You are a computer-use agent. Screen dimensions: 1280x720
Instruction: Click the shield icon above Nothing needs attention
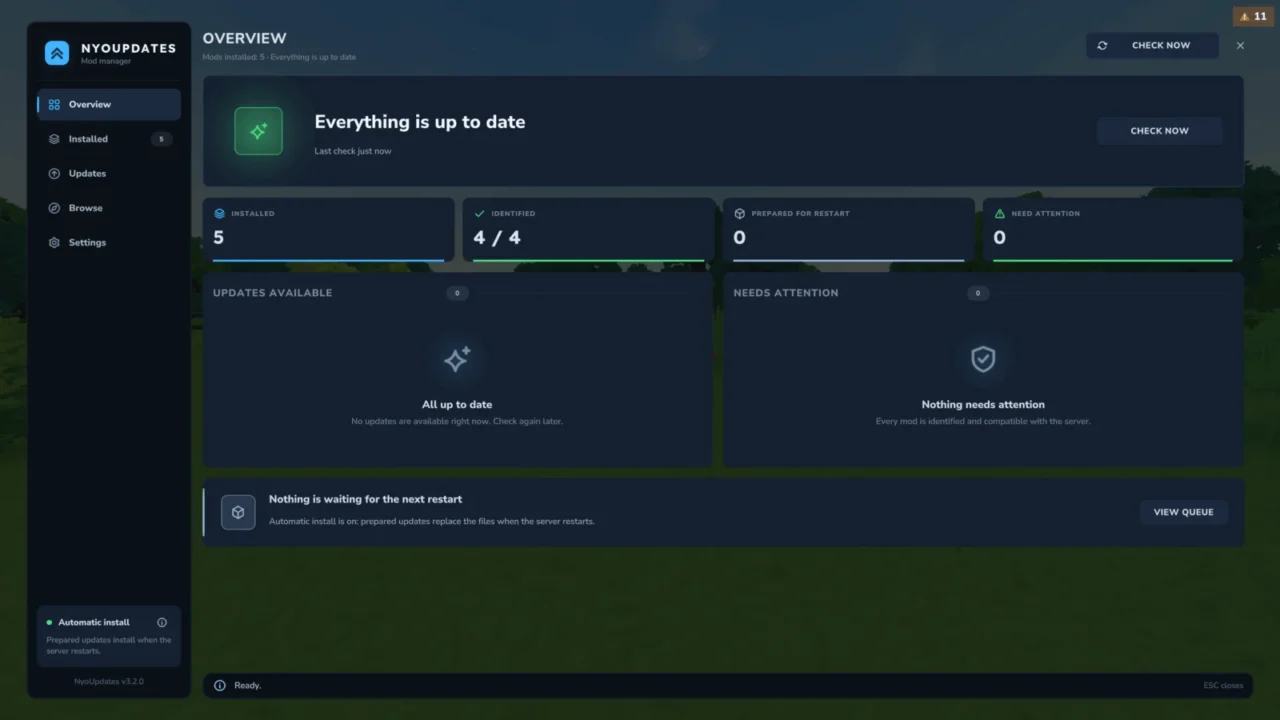[983, 359]
